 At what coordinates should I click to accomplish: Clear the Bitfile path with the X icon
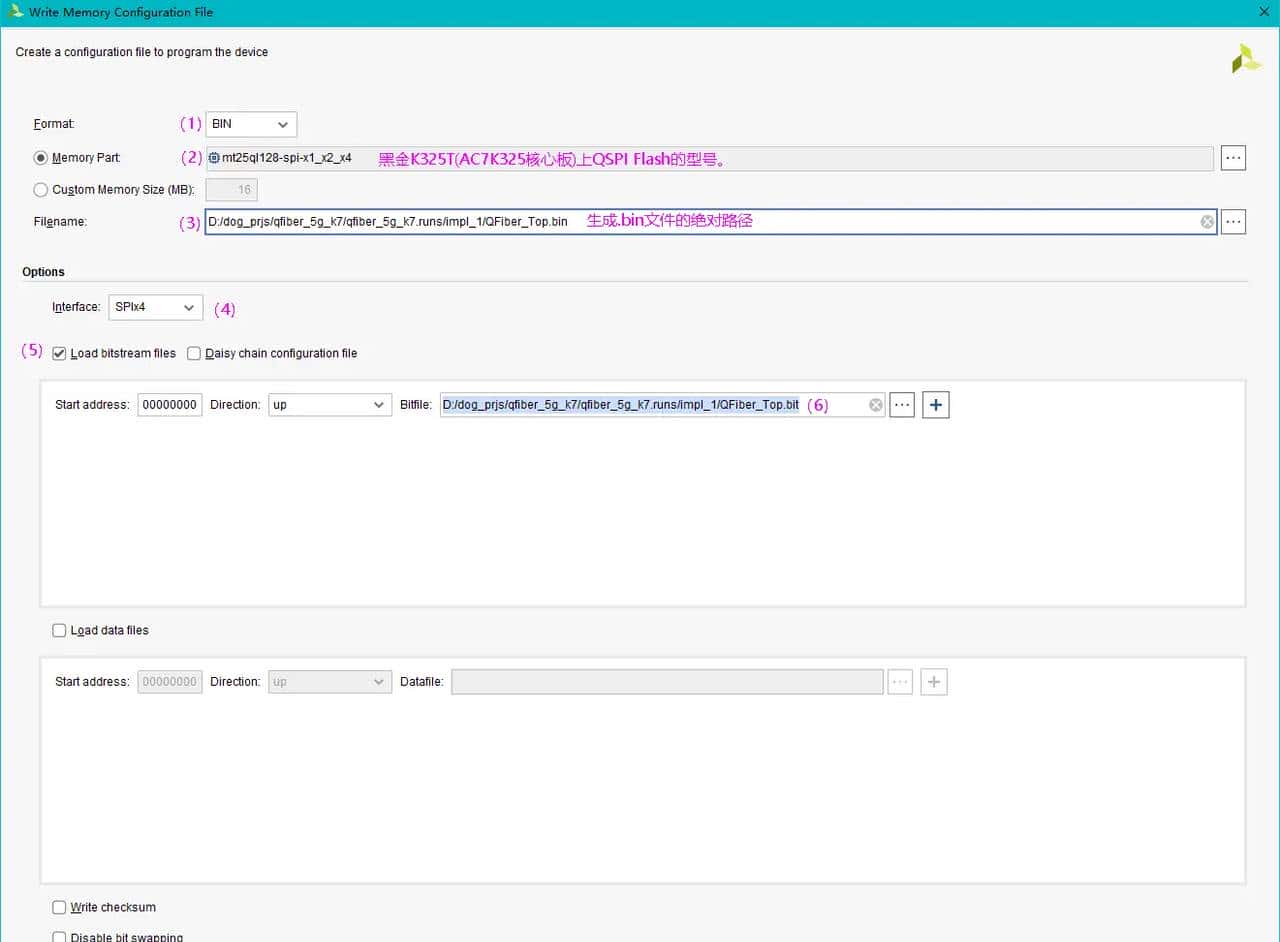(x=875, y=405)
